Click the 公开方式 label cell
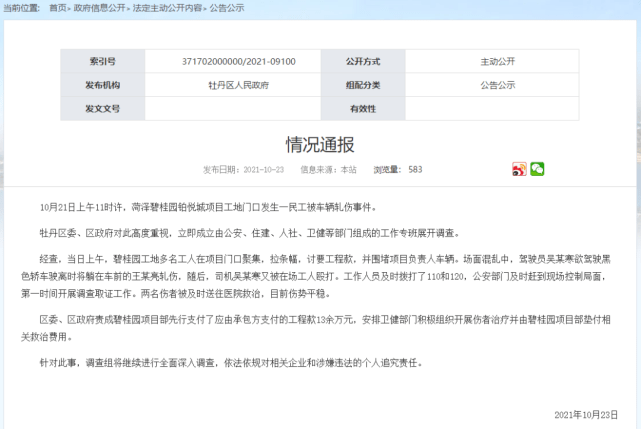The image size is (641, 429). 363,61
